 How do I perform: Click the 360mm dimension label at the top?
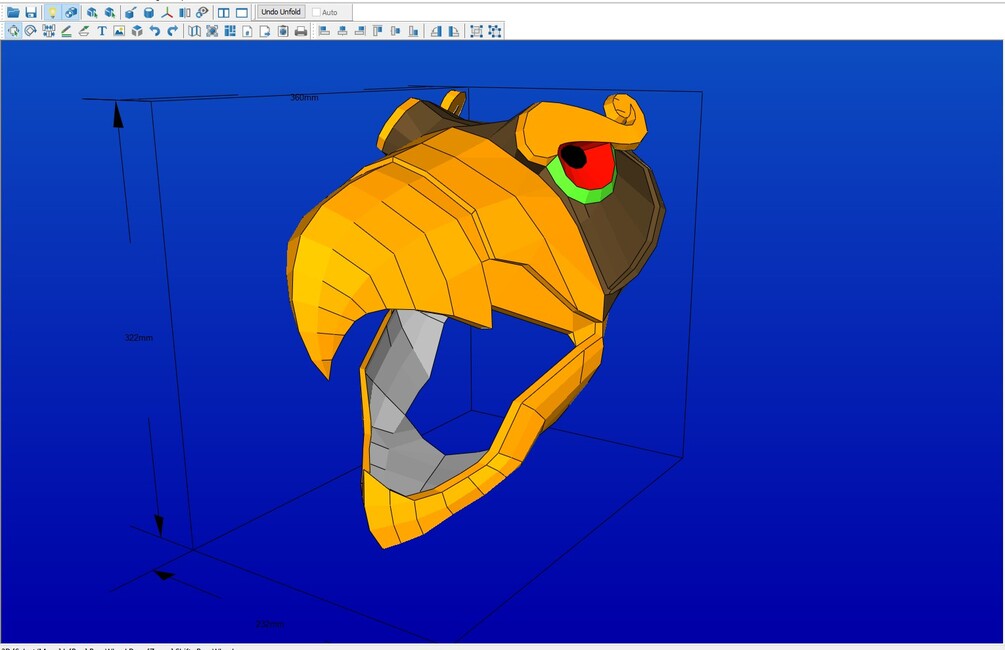(304, 98)
